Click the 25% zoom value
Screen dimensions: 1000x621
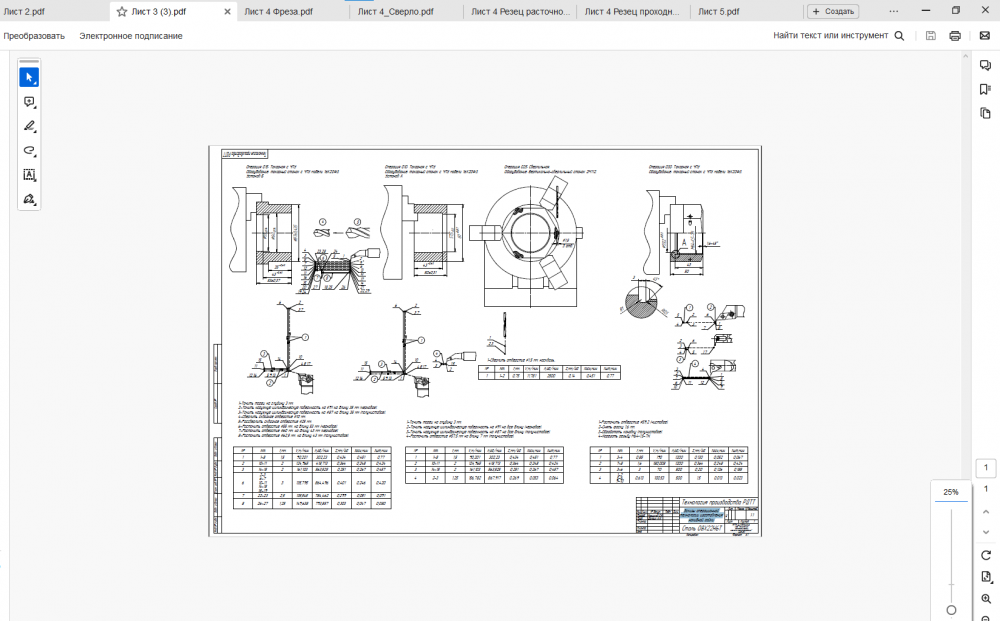[x=951, y=492]
